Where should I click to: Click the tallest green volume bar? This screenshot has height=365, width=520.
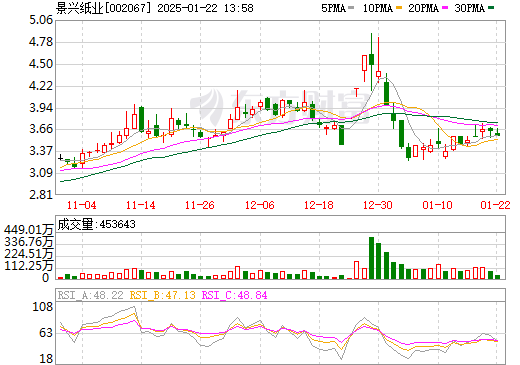(x=371, y=258)
